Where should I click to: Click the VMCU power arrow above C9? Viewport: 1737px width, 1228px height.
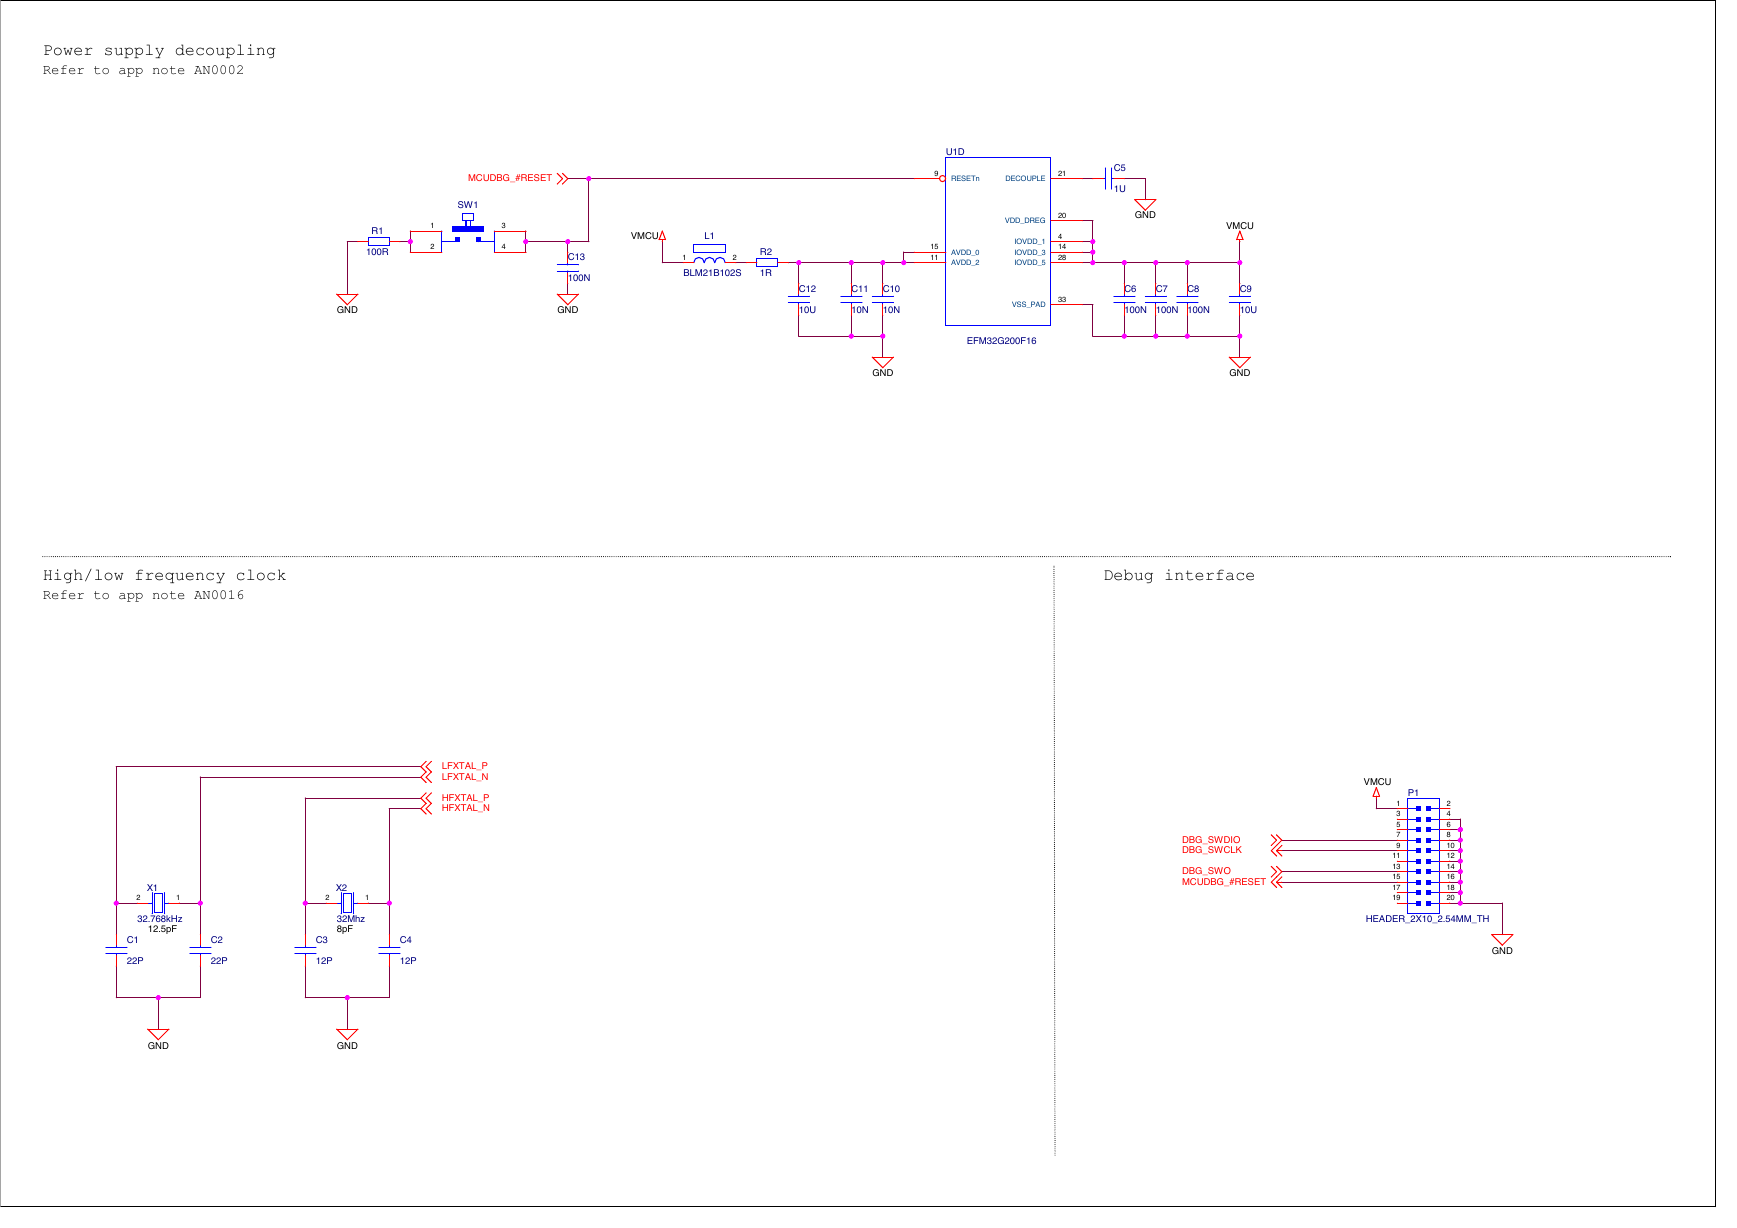click(1240, 236)
